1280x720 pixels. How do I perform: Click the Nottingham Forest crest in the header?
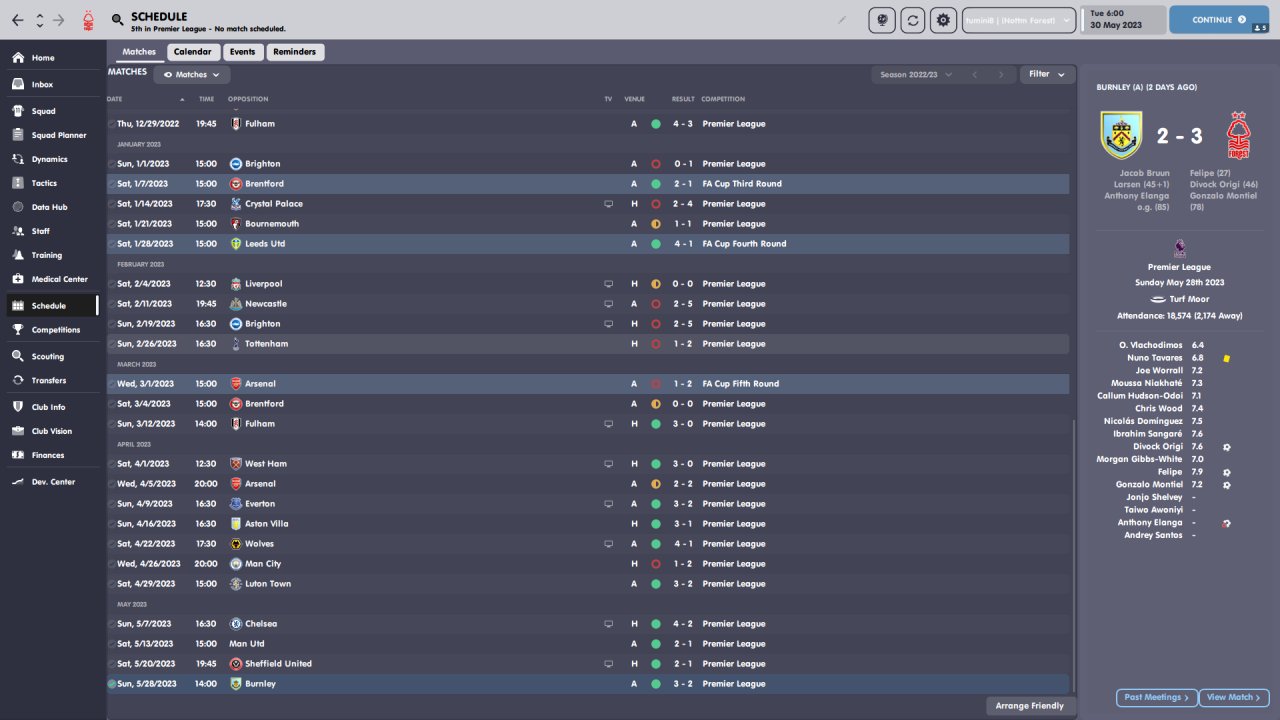tap(90, 20)
